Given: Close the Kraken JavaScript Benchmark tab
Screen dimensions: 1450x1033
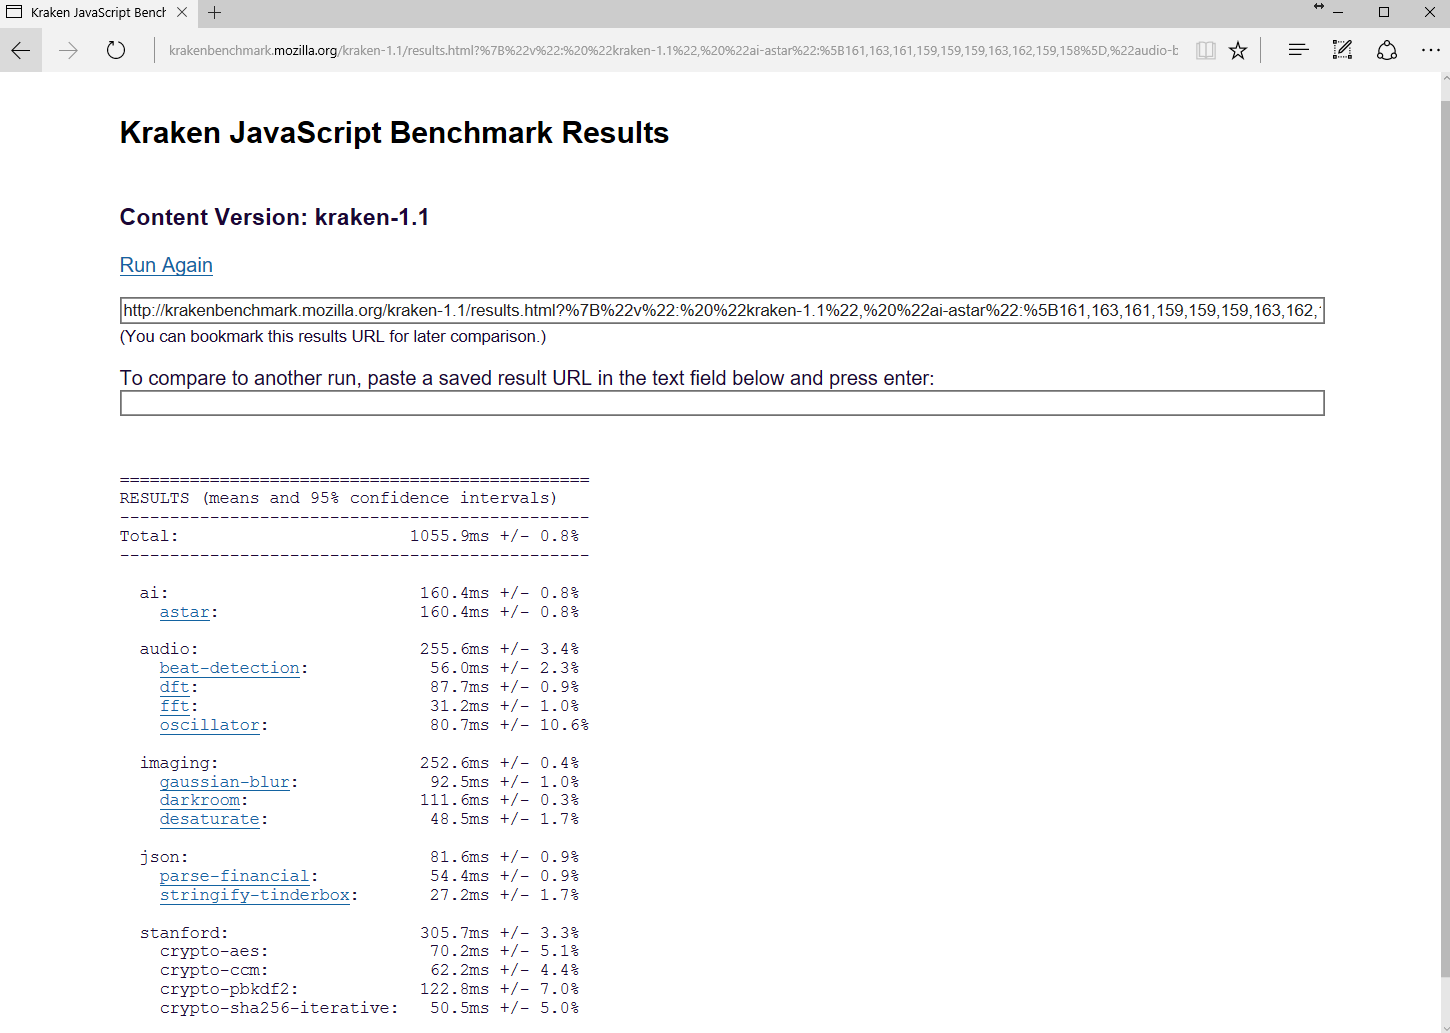Looking at the screenshot, I should click(182, 13).
